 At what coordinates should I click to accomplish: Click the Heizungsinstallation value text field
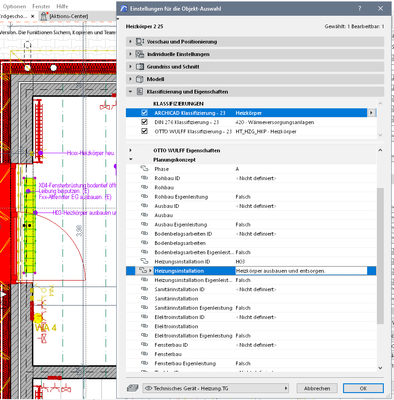point(301,271)
